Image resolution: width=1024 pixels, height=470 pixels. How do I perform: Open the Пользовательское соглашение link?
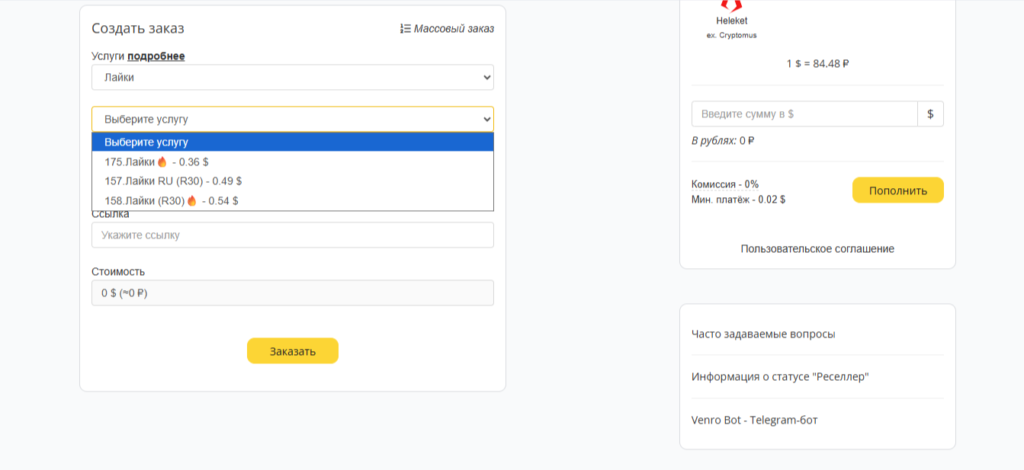pos(817,248)
